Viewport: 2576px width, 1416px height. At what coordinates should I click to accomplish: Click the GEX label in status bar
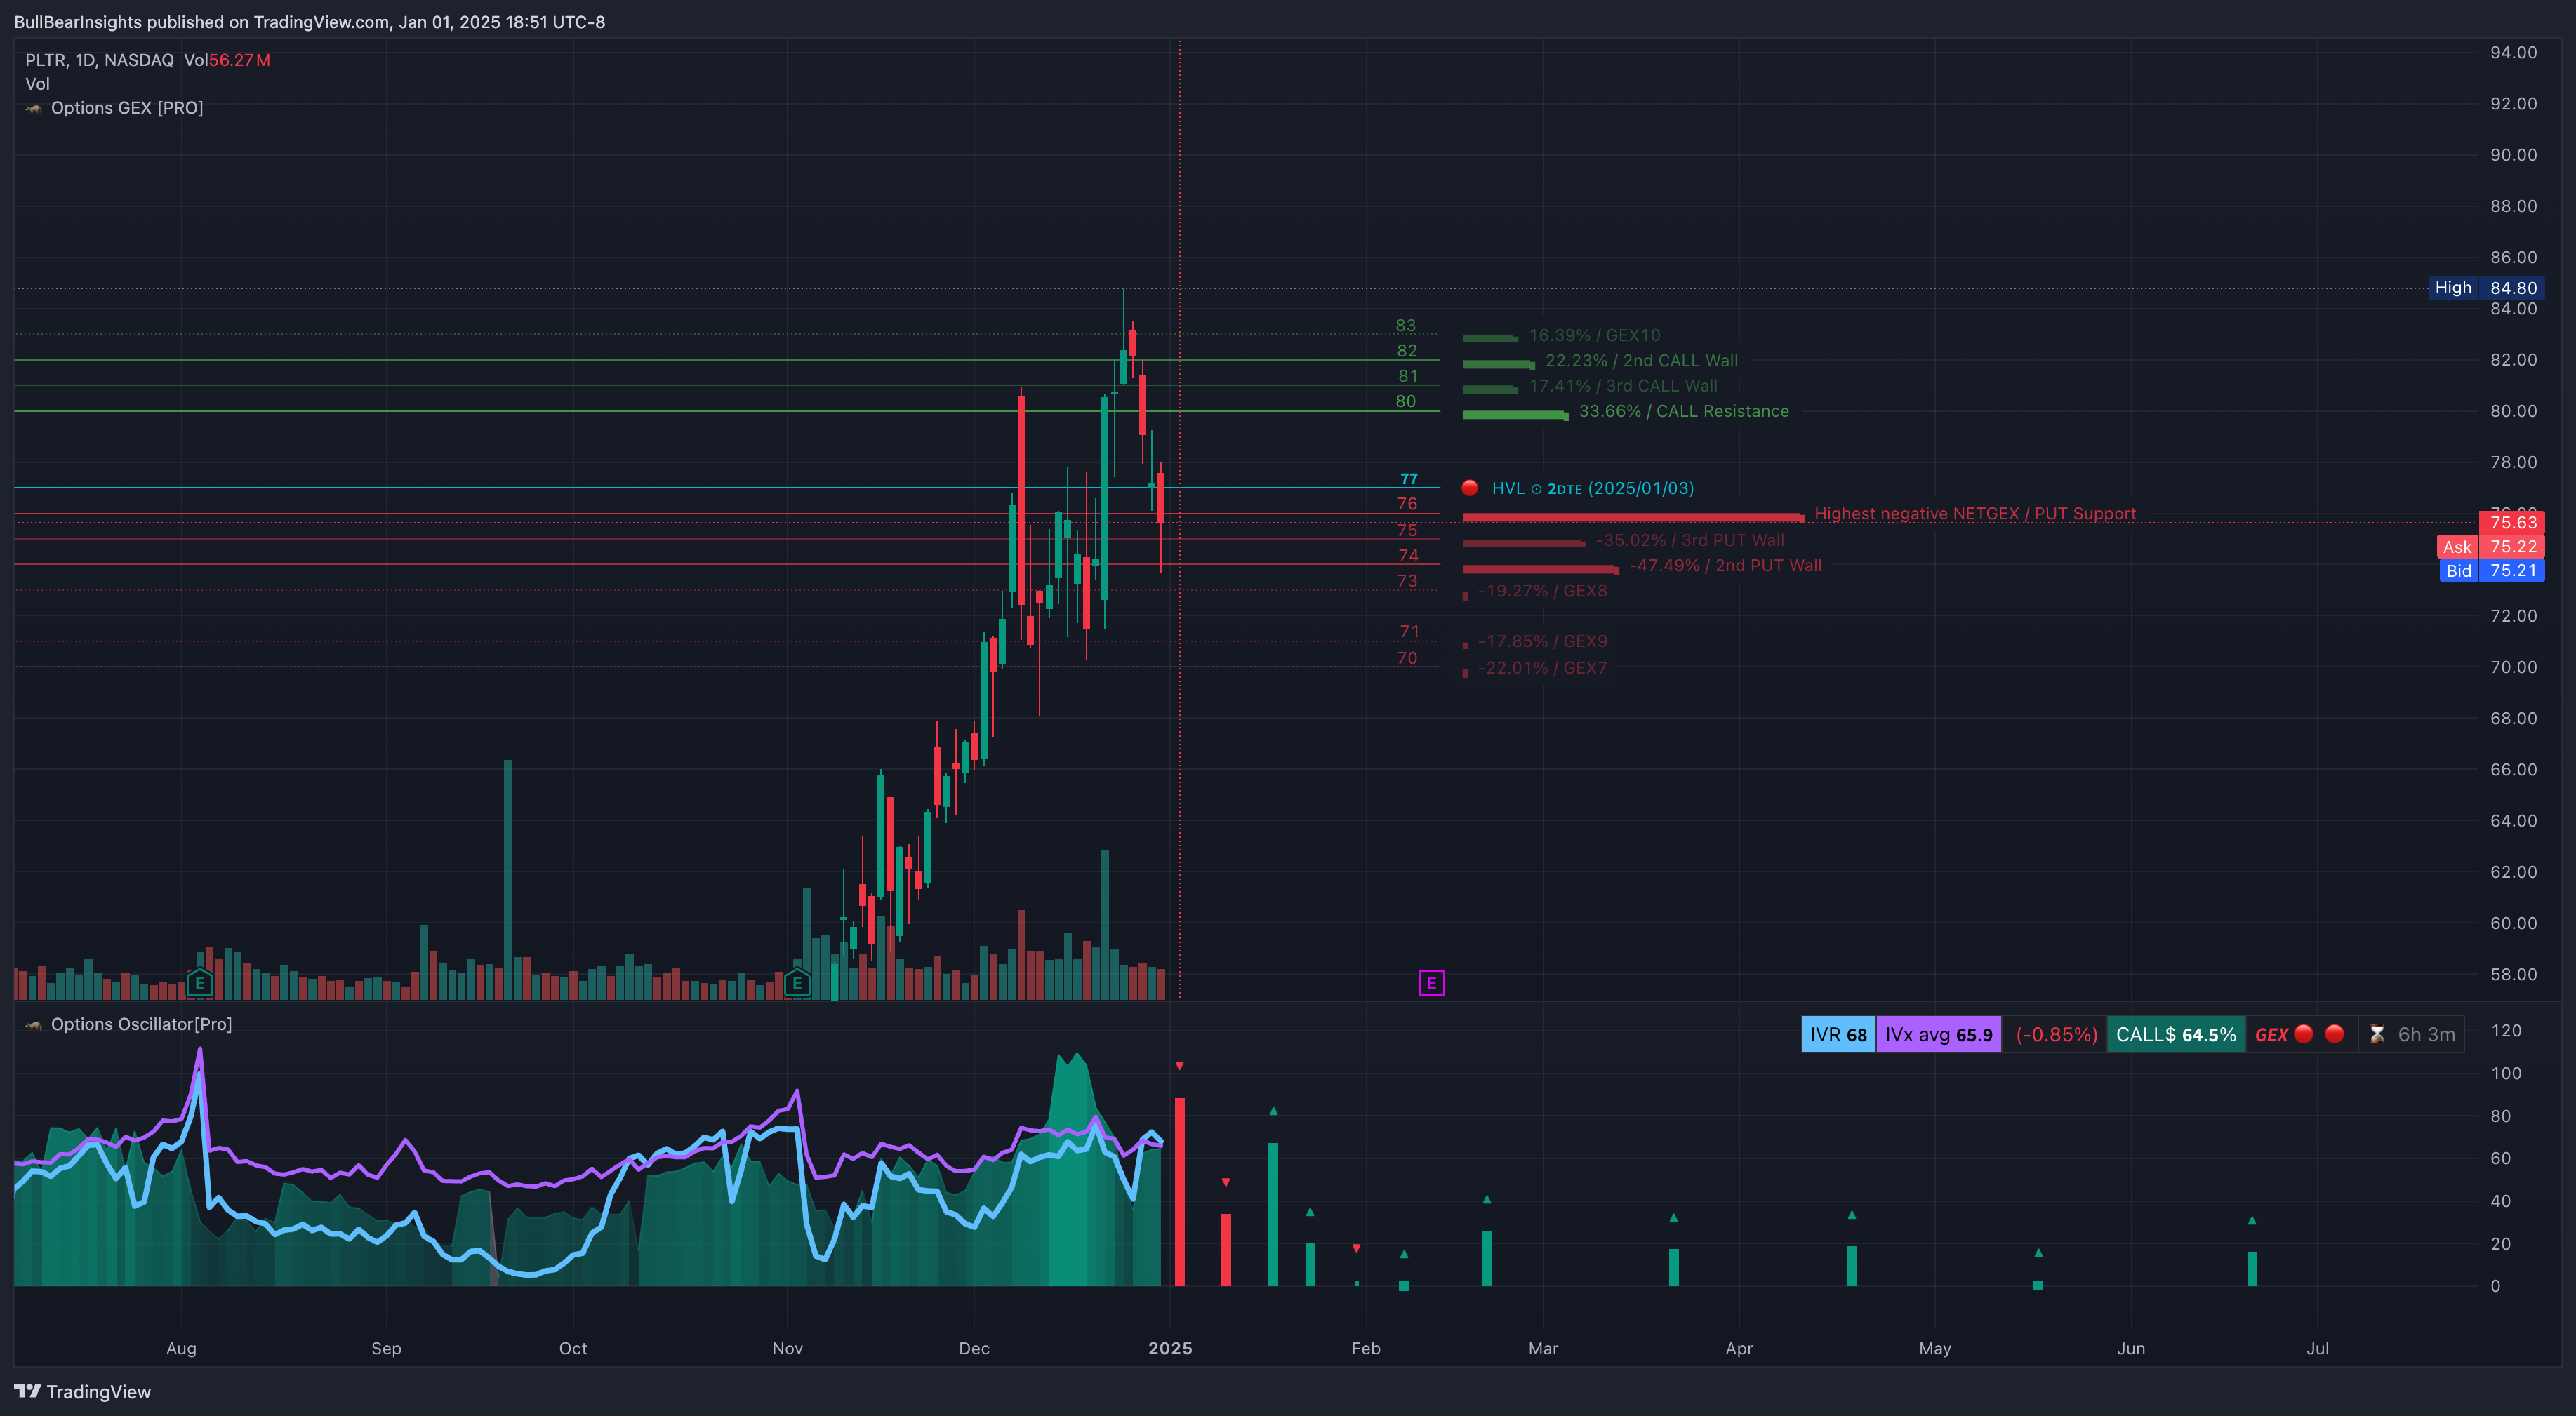2272,1035
